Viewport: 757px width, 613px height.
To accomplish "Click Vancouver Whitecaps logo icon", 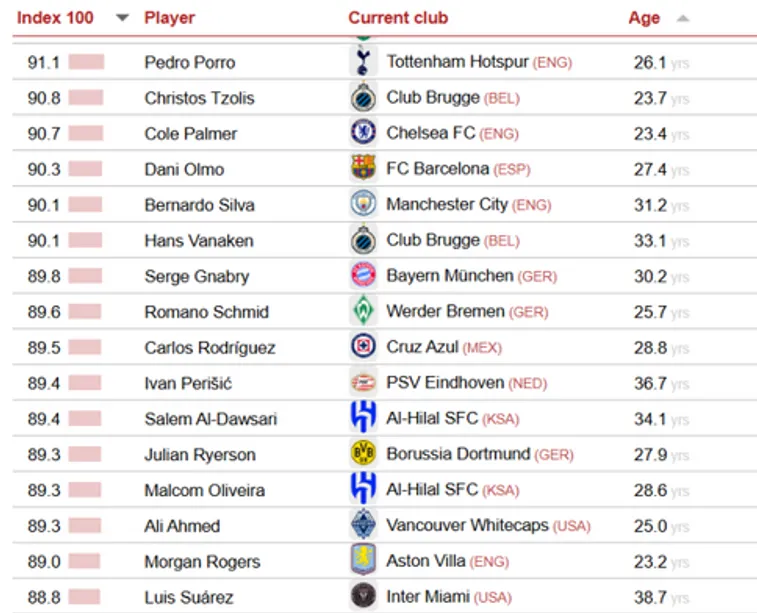I will tap(362, 525).
